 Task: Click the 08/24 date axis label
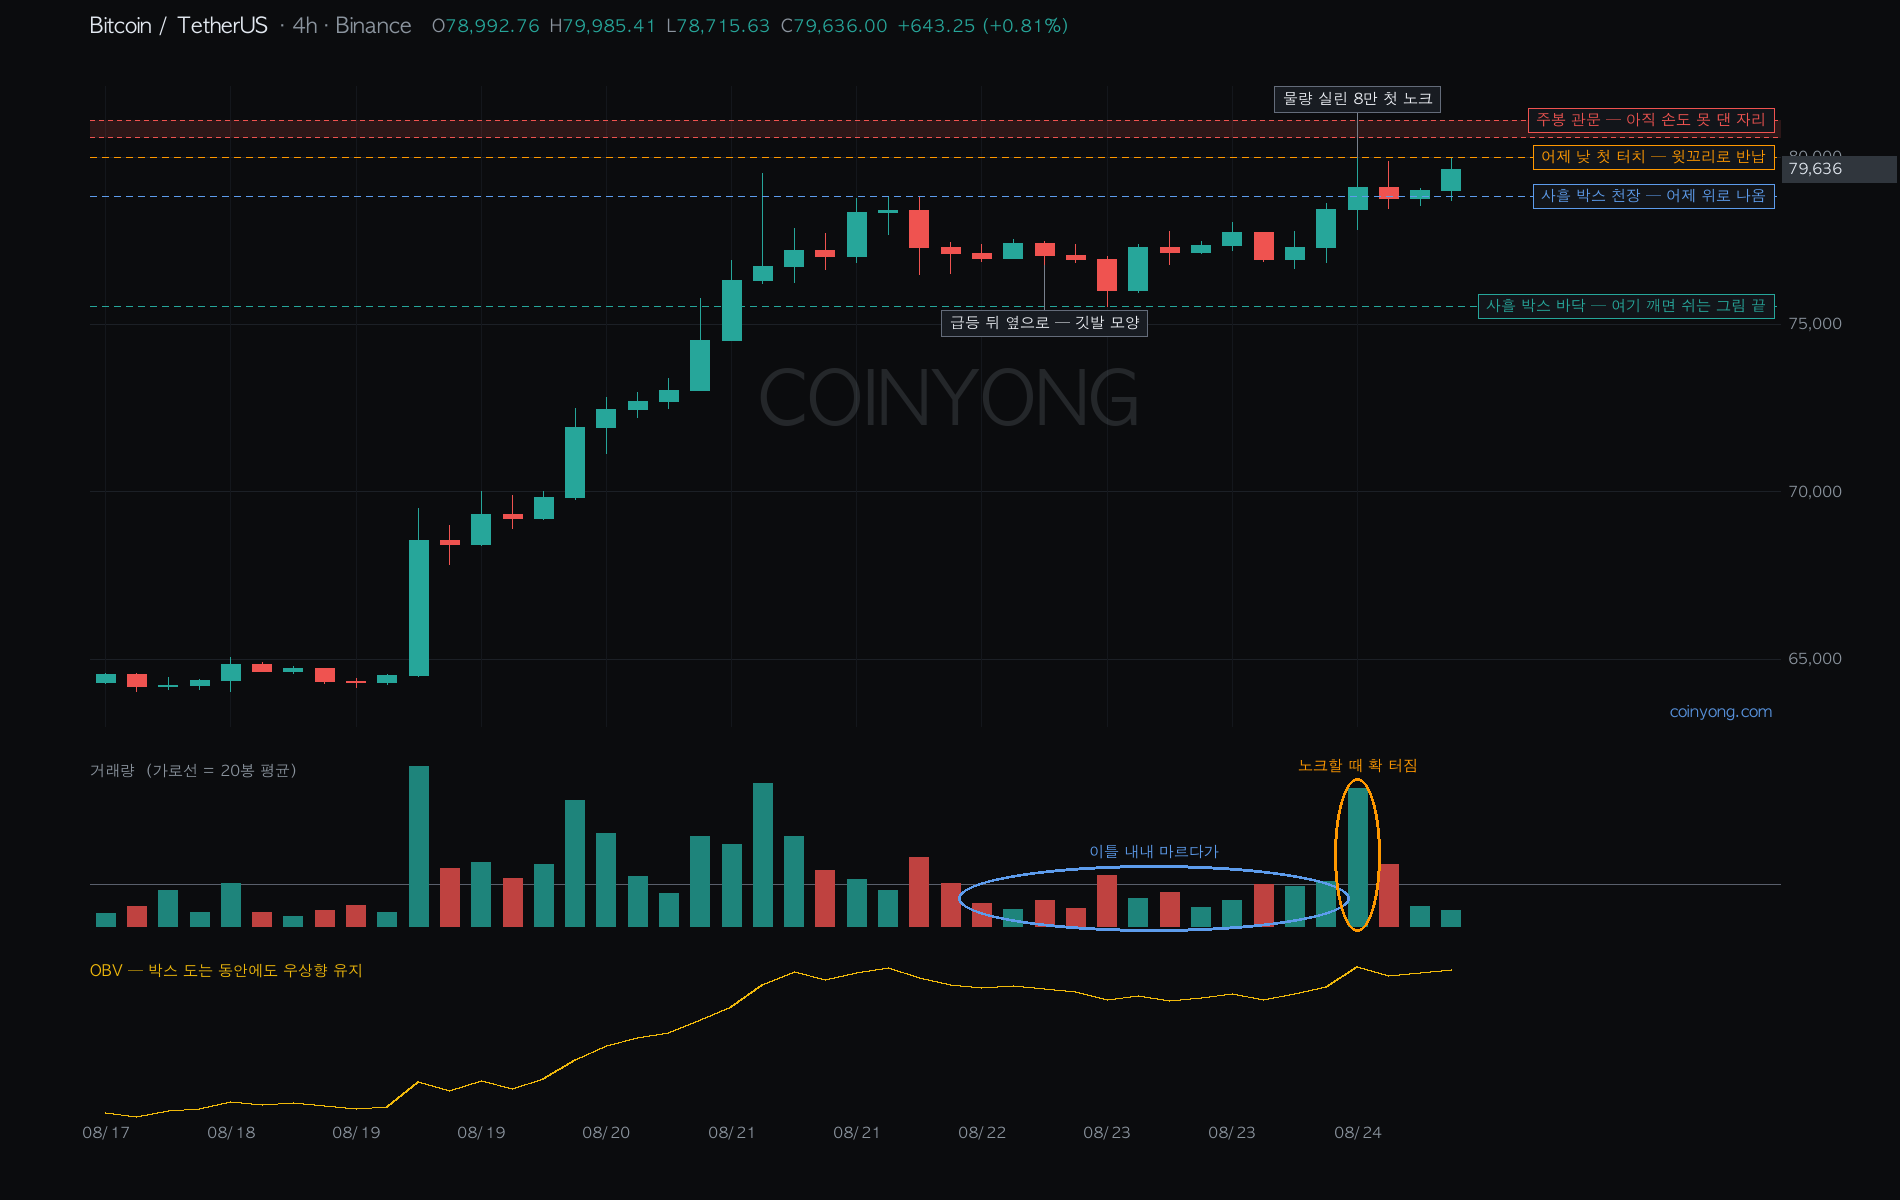click(1357, 1133)
